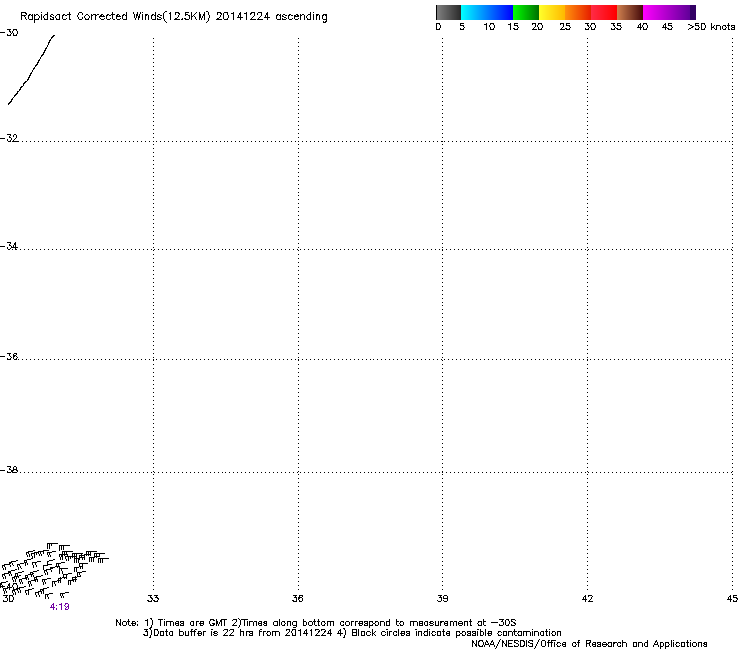Click the latitude label "-38"
Image resolution: width=740 pixels, height=650 pixels.
point(9,470)
